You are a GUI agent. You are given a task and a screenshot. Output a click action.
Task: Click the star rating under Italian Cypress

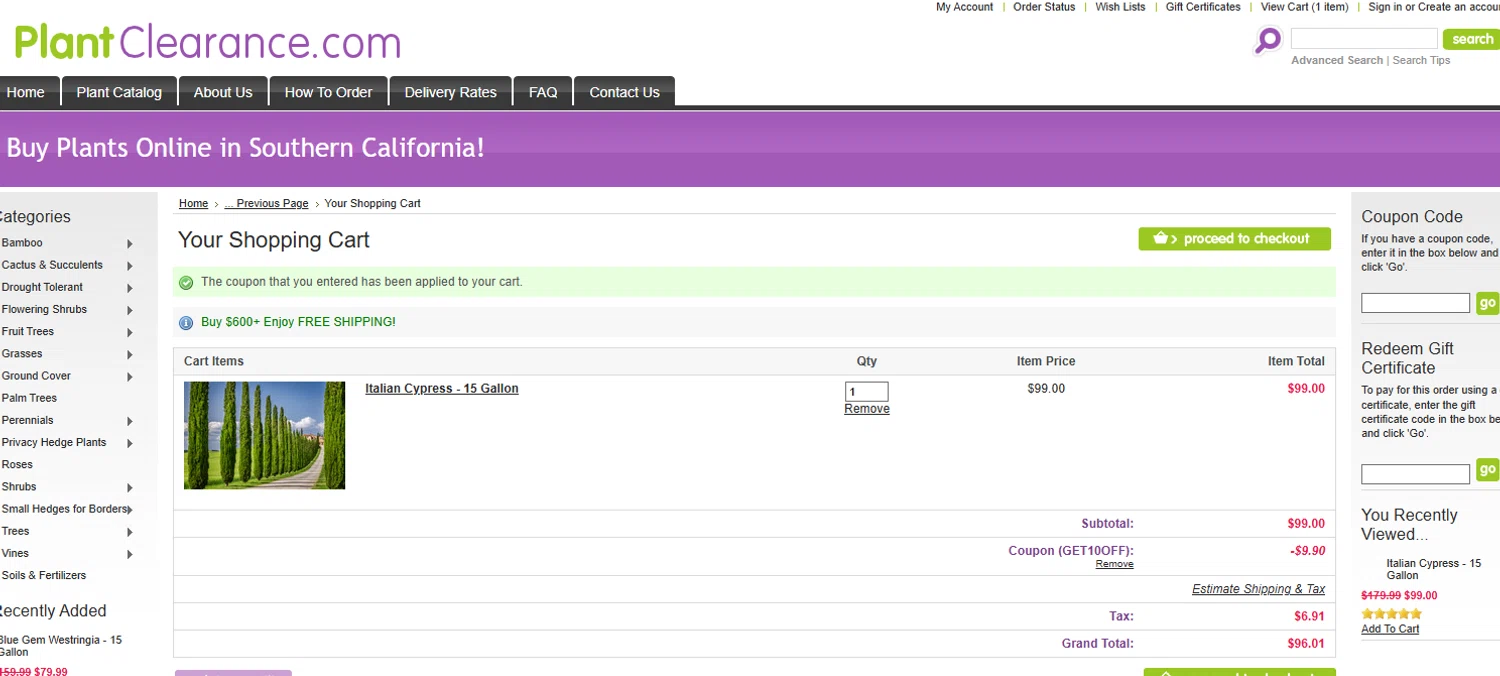(x=1391, y=614)
